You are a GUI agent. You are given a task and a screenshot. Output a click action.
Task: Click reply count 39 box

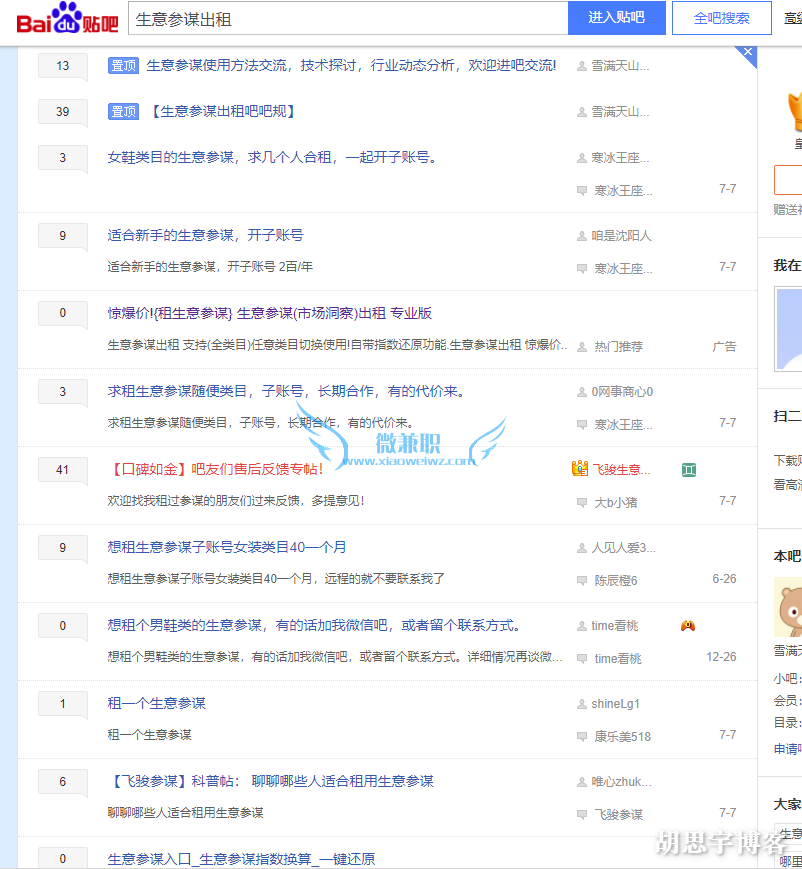click(63, 111)
